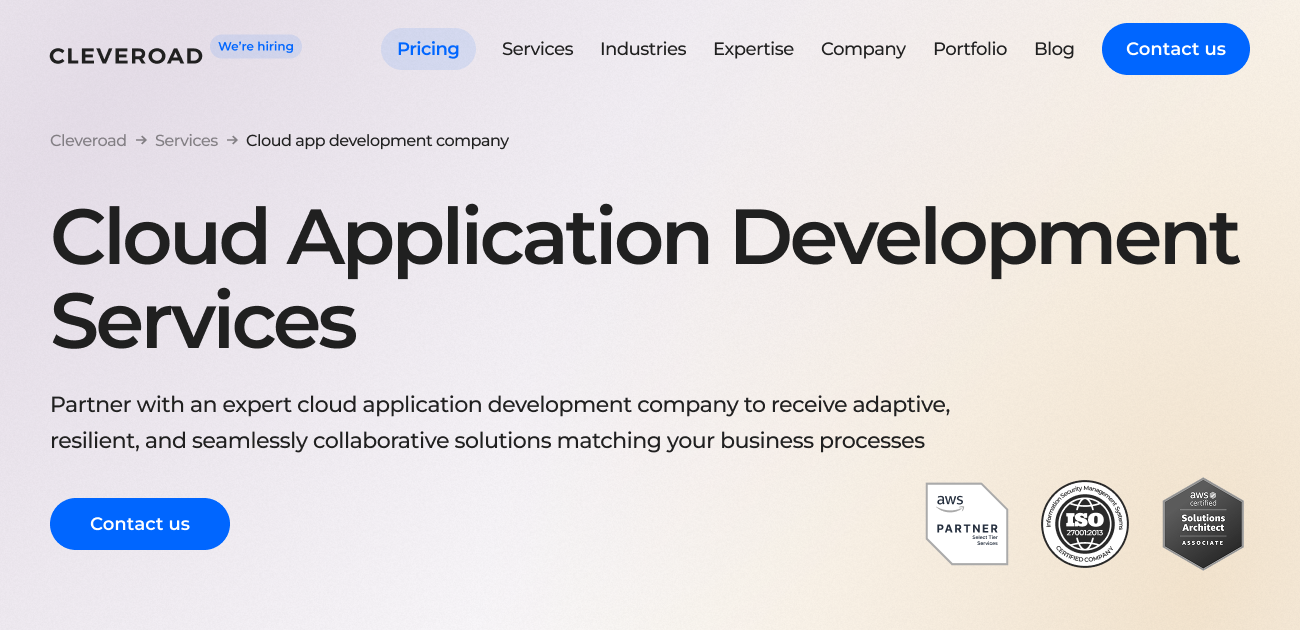Open the Blog page
1300x630 pixels.
click(x=1054, y=49)
